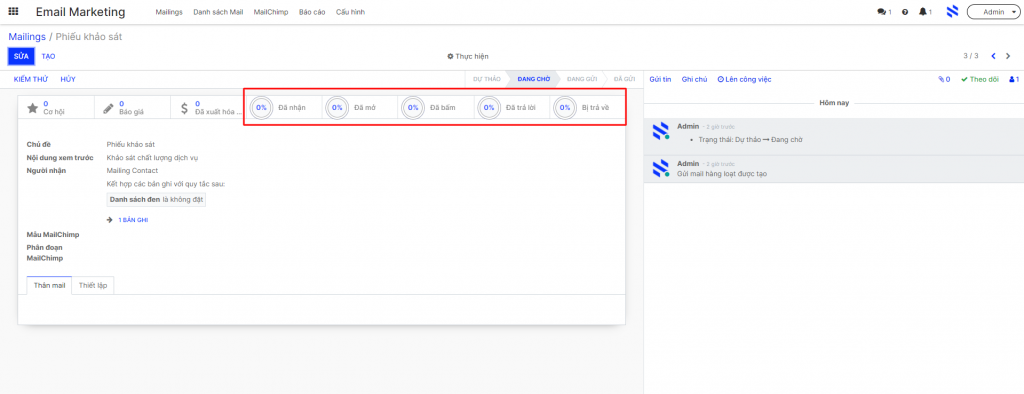This screenshot has width=1024, height=394.
Task: Go to next record arrow
Action: tap(1008, 56)
